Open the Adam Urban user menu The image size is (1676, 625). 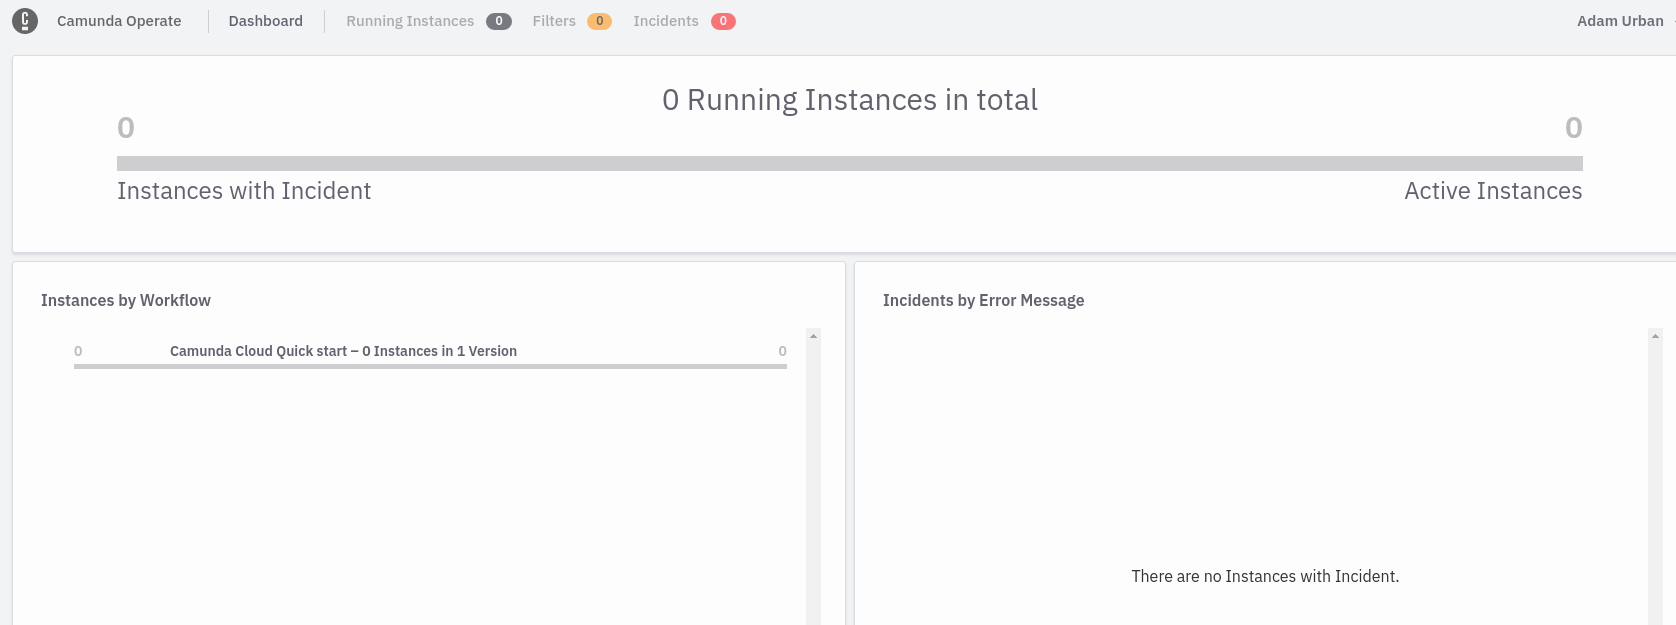click(1620, 21)
